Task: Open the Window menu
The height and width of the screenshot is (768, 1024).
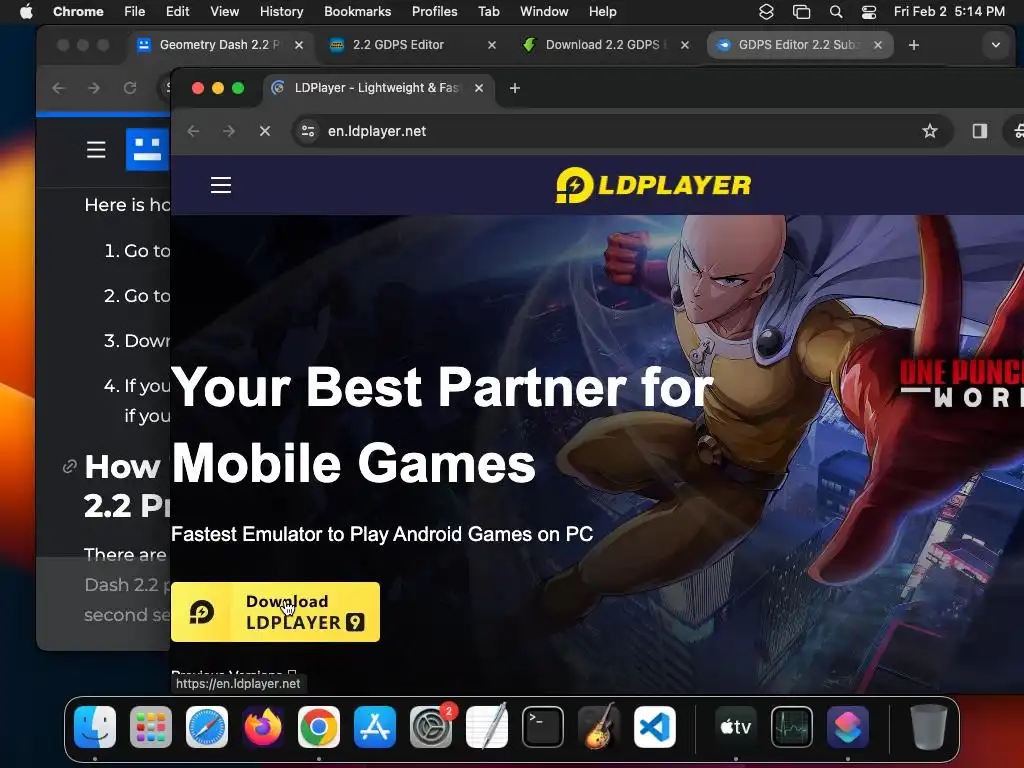Action: pyautogui.click(x=544, y=12)
